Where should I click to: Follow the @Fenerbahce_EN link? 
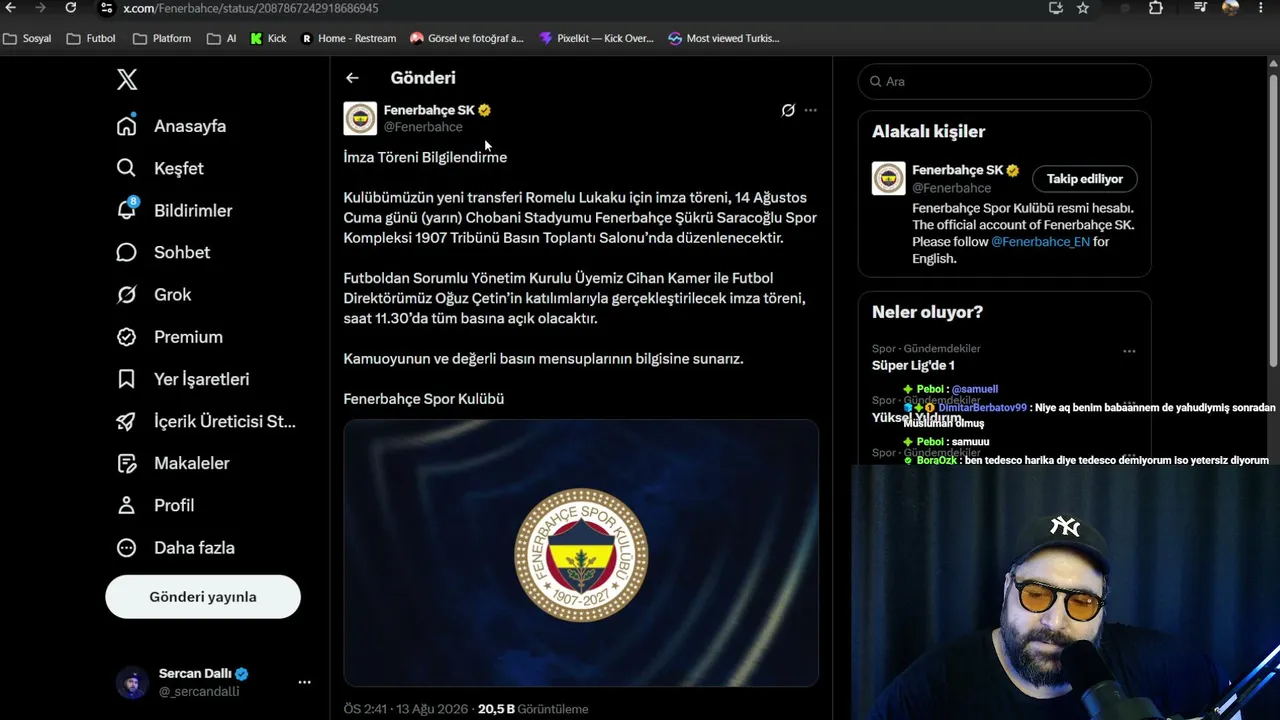coord(1040,242)
